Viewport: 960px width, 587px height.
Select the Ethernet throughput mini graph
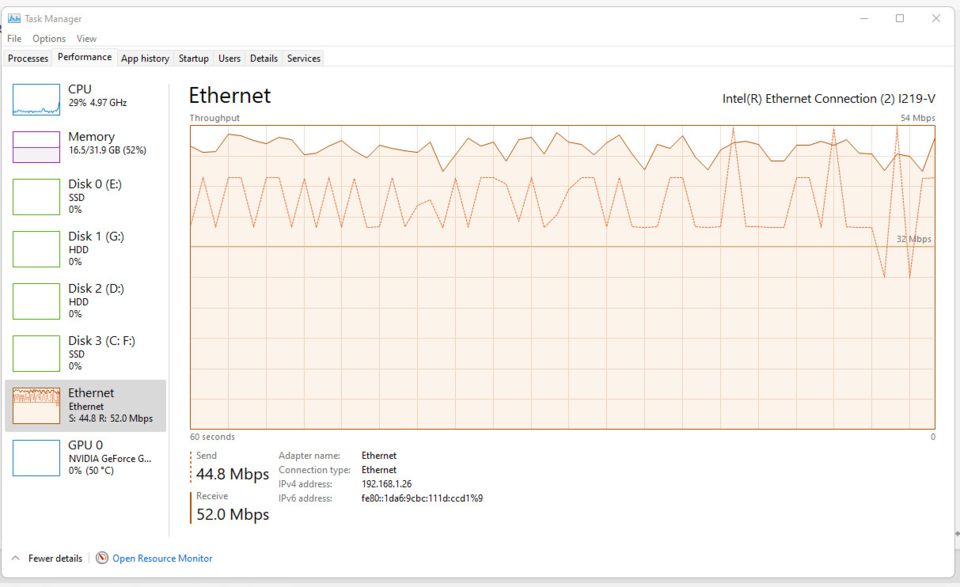pos(36,405)
